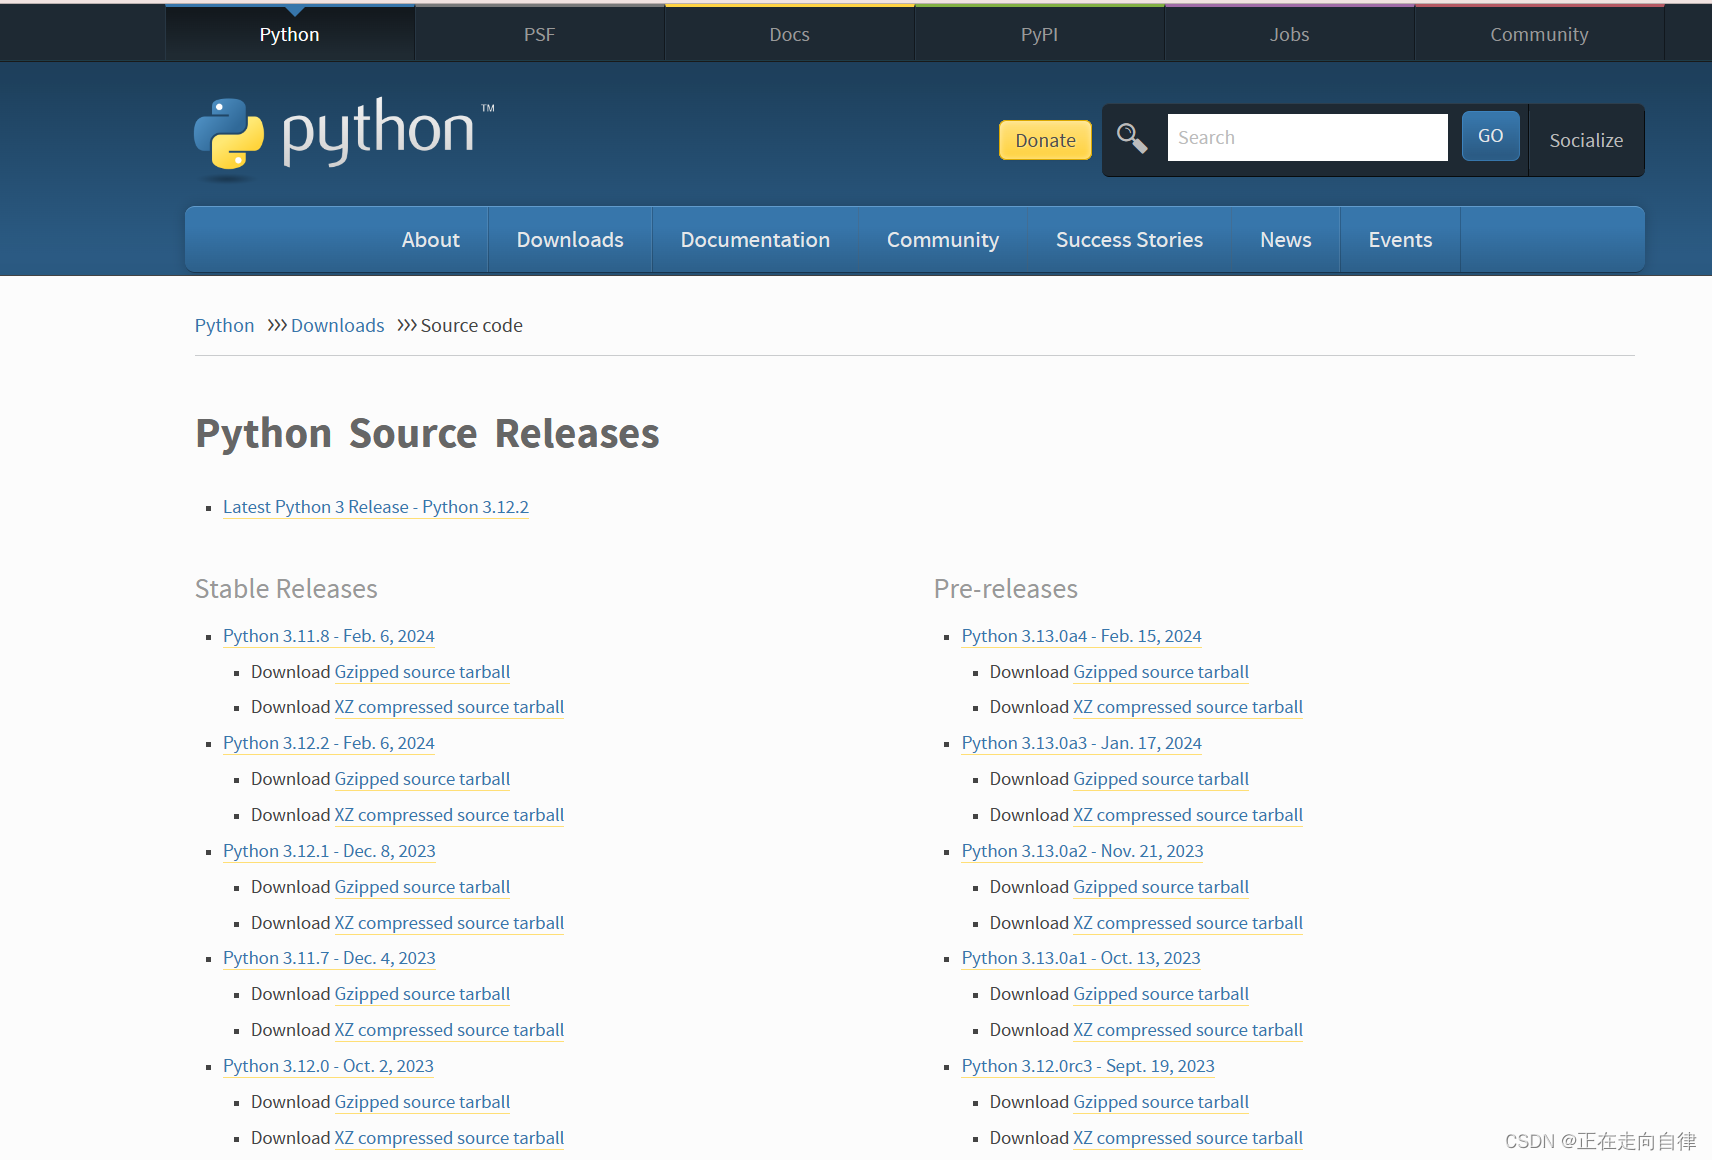Switch to the PyPI top tab
1712x1160 pixels.
click(1039, 35)
